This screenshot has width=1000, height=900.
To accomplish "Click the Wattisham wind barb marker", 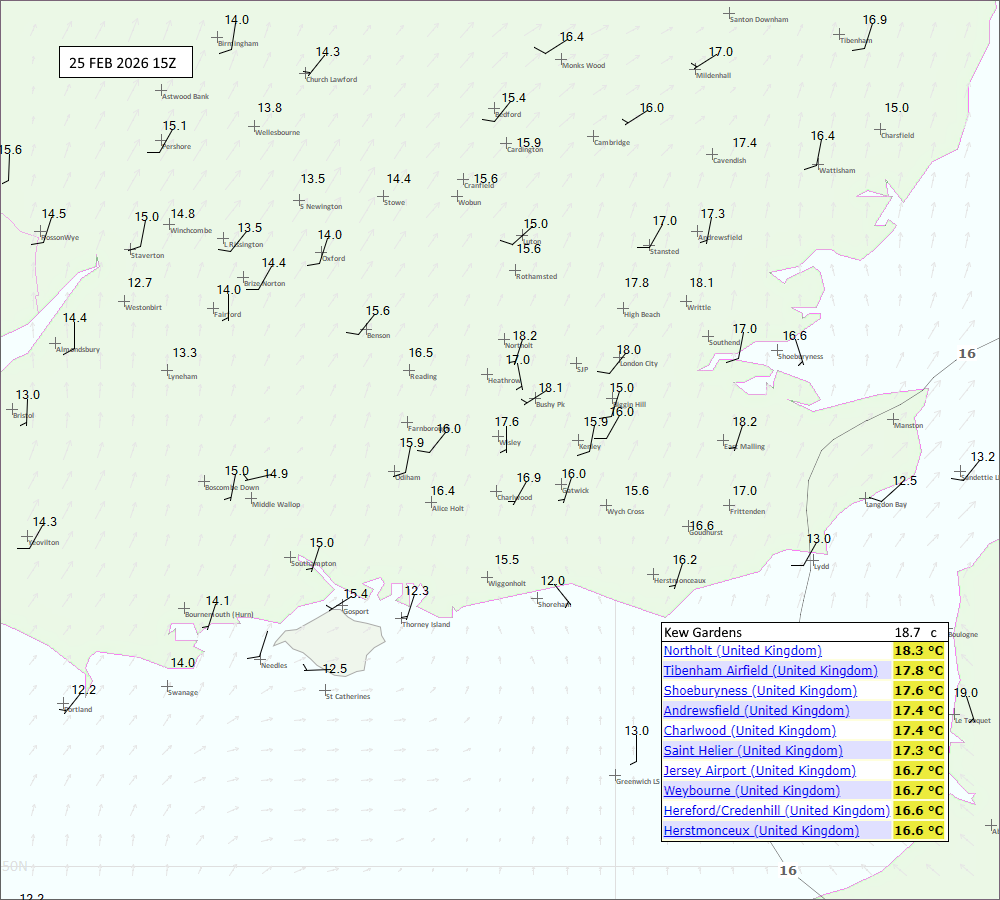I will pos(818,164).
